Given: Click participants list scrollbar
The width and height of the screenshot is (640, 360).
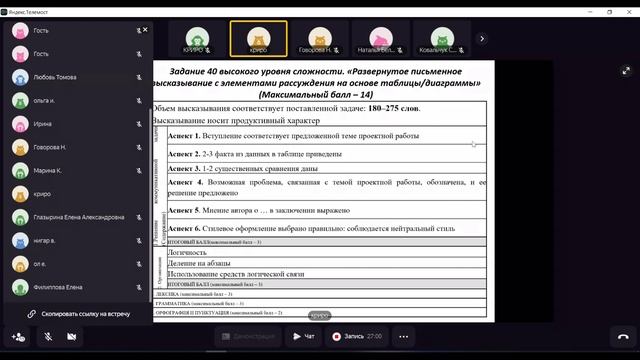Looking at the screenshot, I should 151,204.
